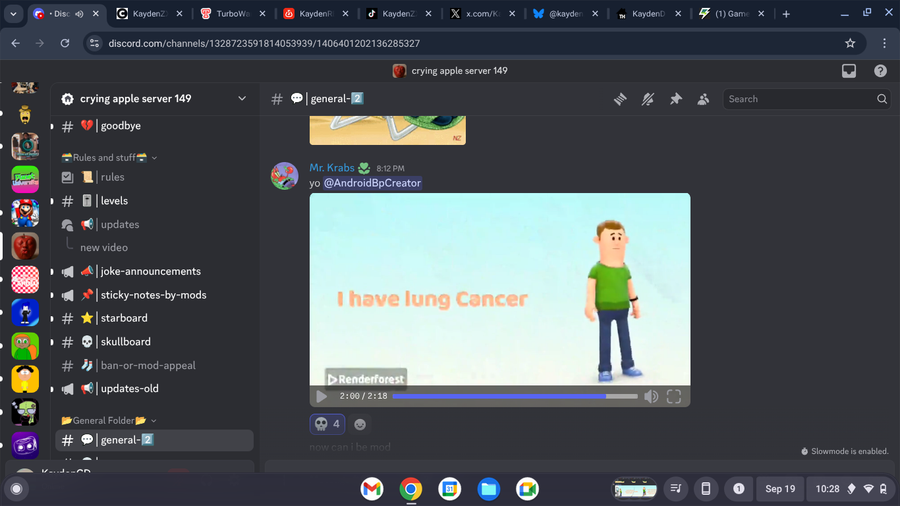The image size is (900, 506).
Task: Seek on the video progress bar
Action: 515,396
